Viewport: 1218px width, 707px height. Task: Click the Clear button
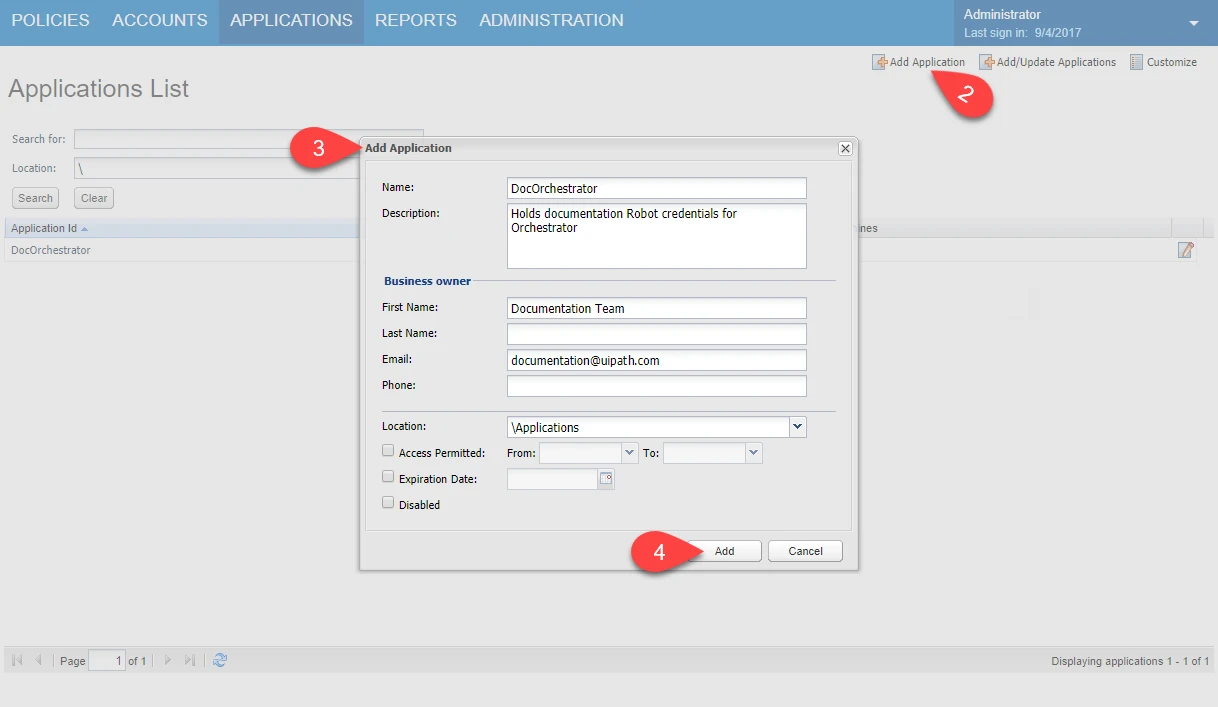tap(94, 198)
